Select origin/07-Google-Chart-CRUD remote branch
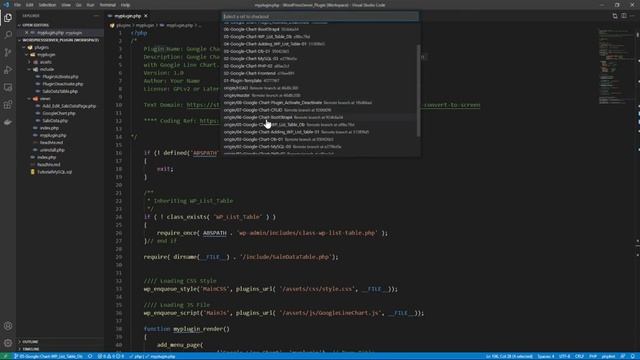Viewport: 640px width, 360px height. (320, 110)
